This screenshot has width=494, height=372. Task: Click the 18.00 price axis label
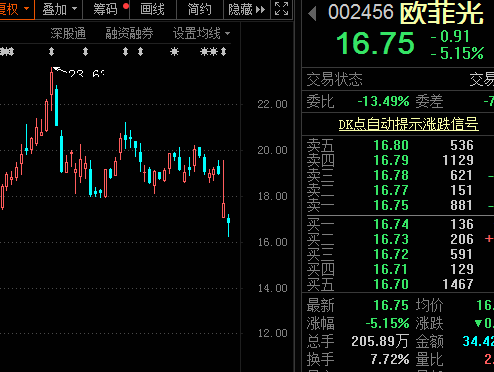[x=272, y=196]
